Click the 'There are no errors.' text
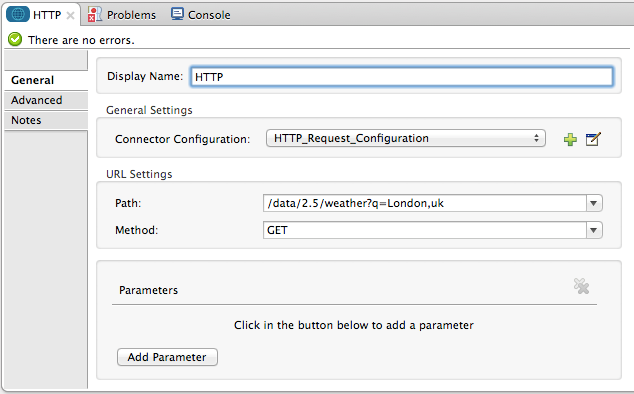 click(x=81, y=40)
